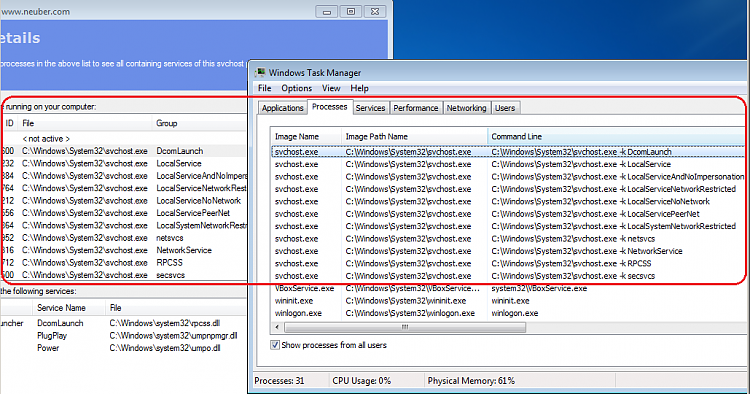Select LocalService group row in neuber window

click(123, 163)
